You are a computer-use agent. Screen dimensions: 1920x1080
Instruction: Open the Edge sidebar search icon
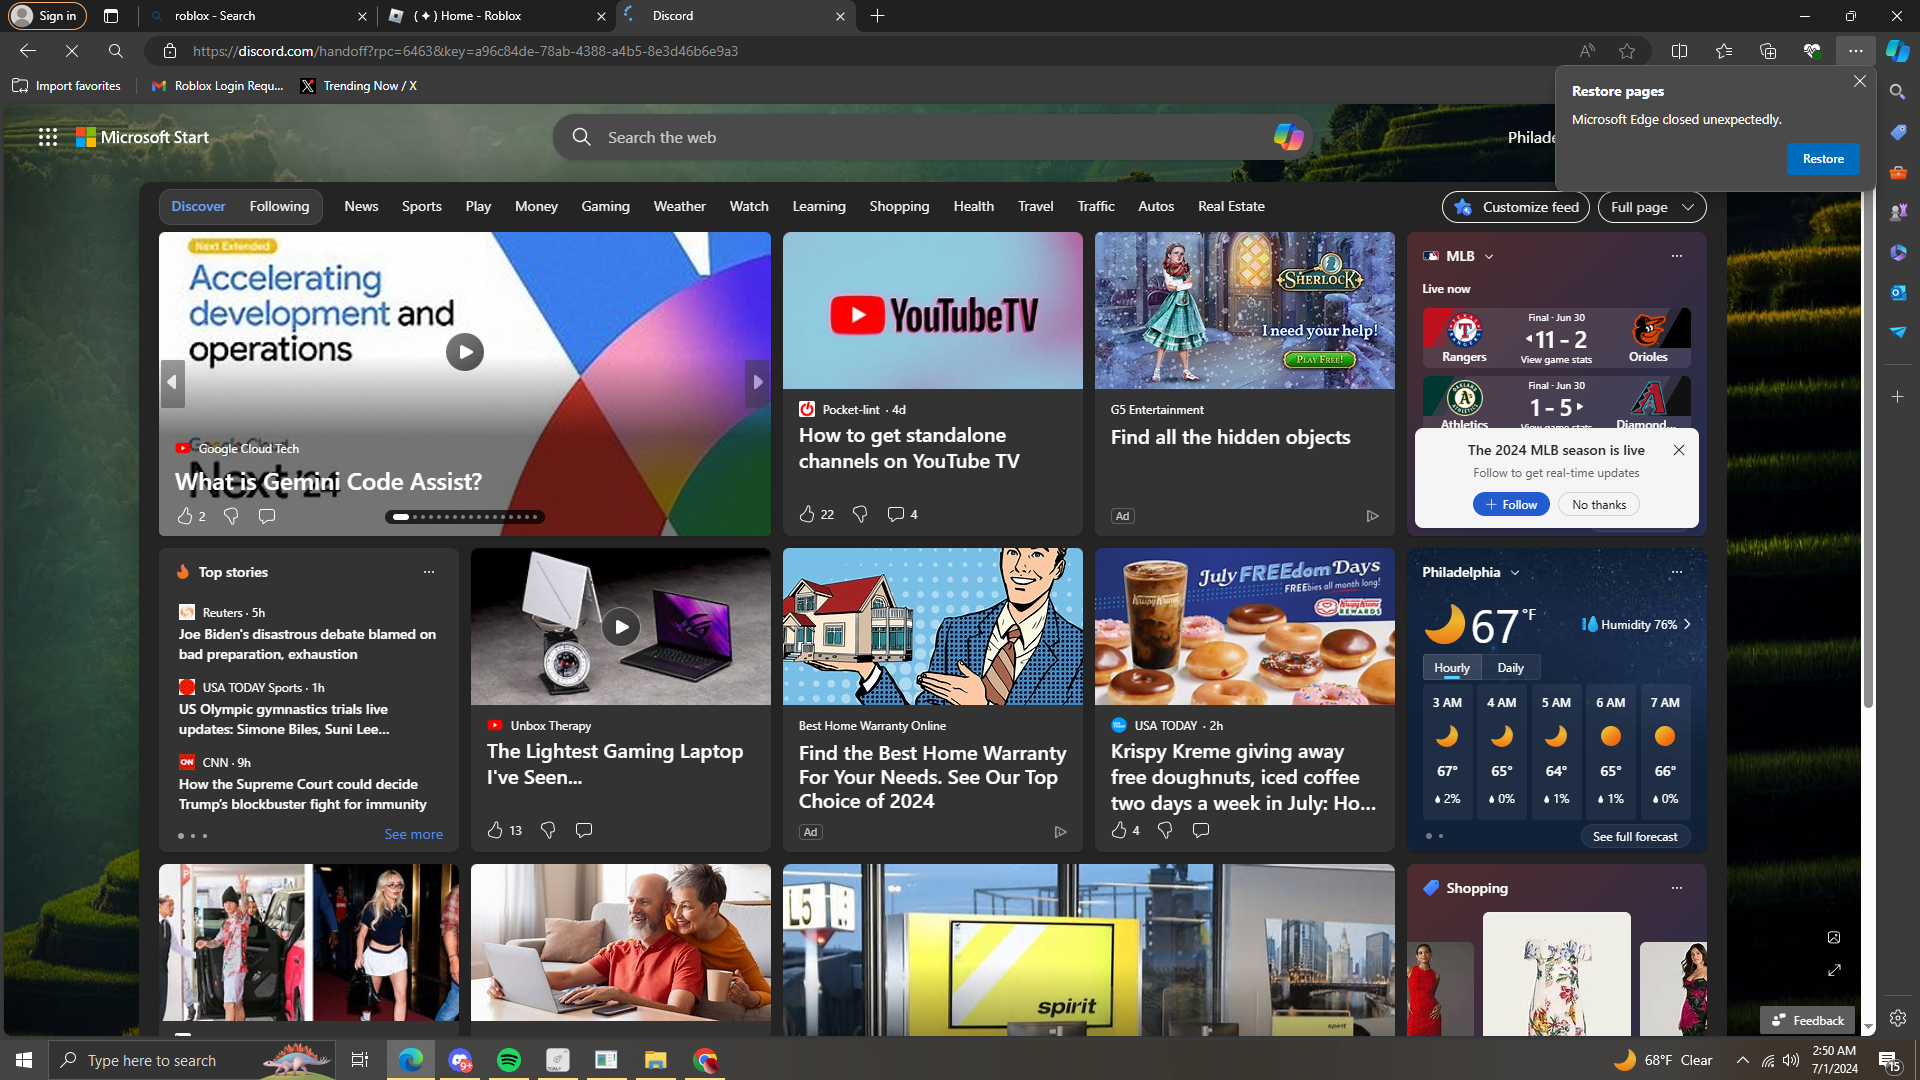(1897, 92)
